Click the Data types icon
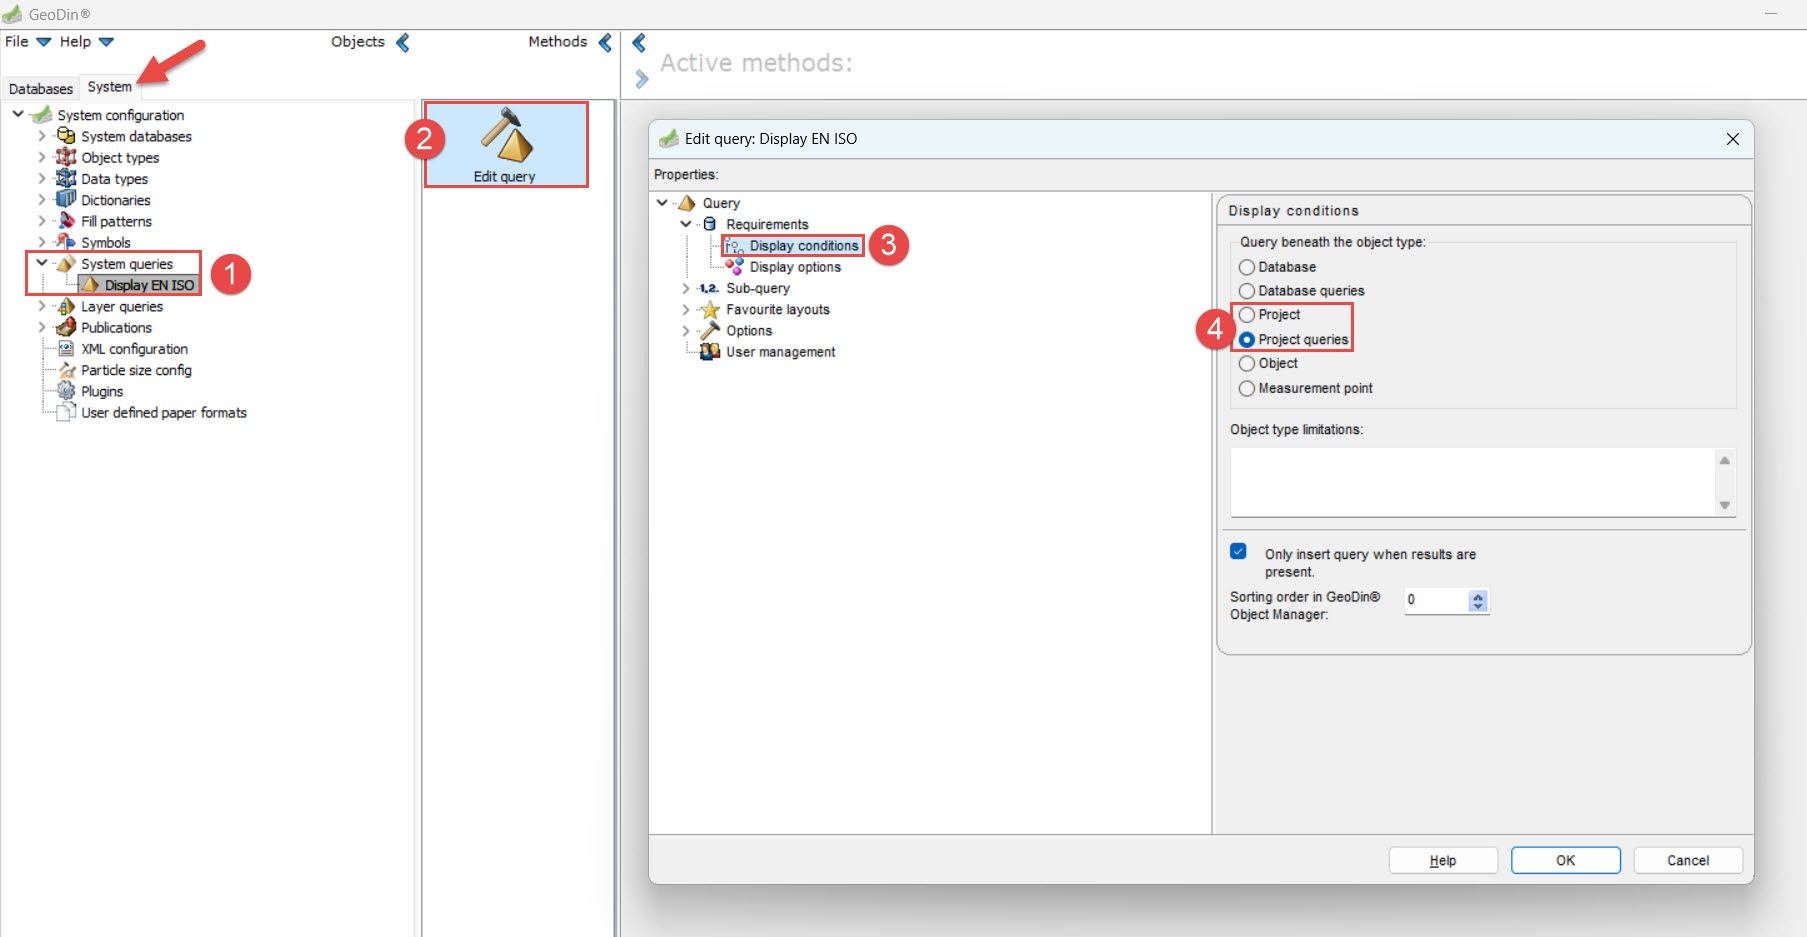Screen dimensions: 1807x937 pyautogui.click(x=66, y=178)
